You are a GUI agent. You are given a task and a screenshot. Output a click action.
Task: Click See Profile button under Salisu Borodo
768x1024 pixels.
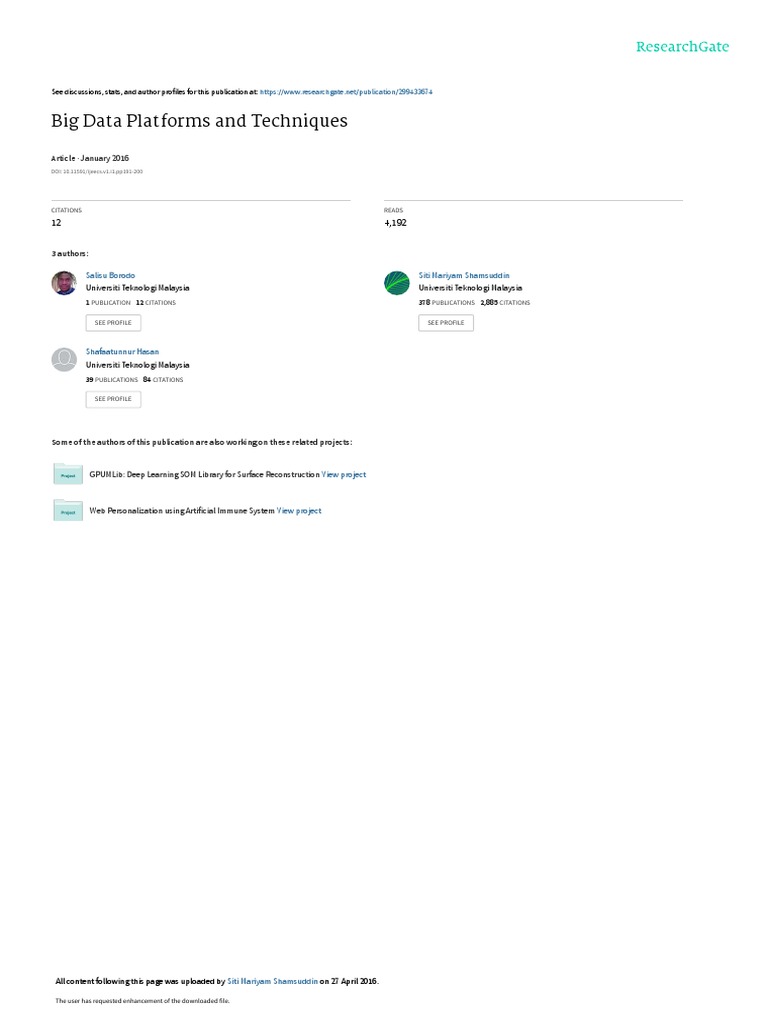click(113, 323)
